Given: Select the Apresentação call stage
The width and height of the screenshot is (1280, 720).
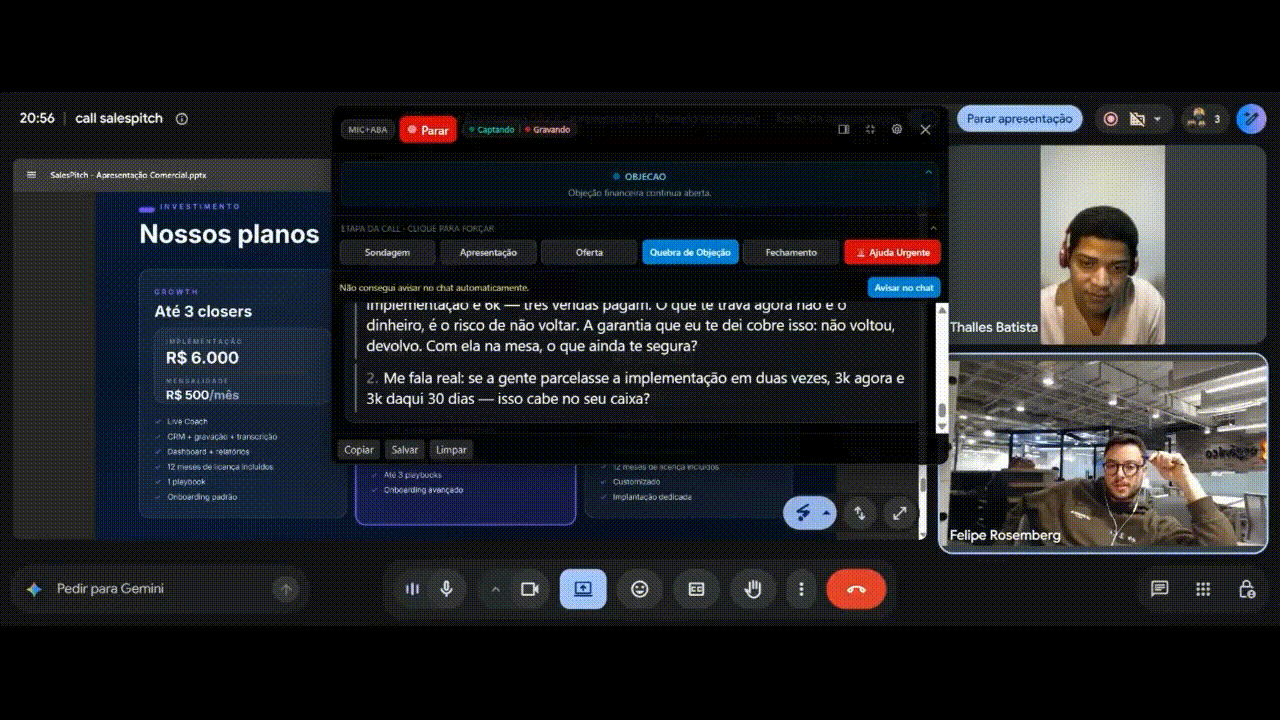Looking at the screenshot, I should click(x=488, y=252).
